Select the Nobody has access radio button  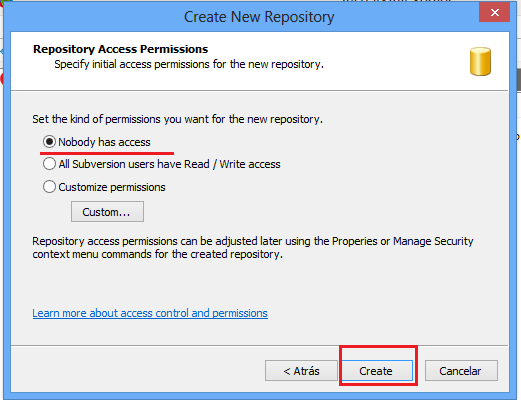[x=49, y=142]
